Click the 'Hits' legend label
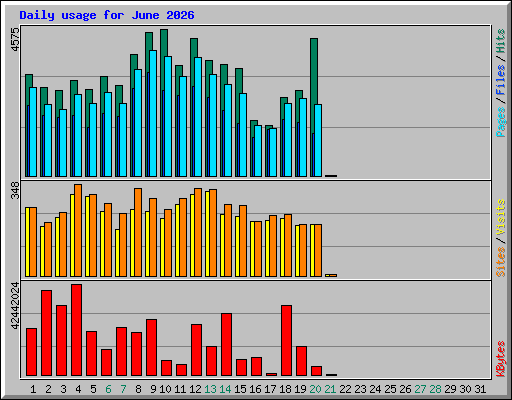The height and width of the screenshot is (400, 512). pos(500,41)
